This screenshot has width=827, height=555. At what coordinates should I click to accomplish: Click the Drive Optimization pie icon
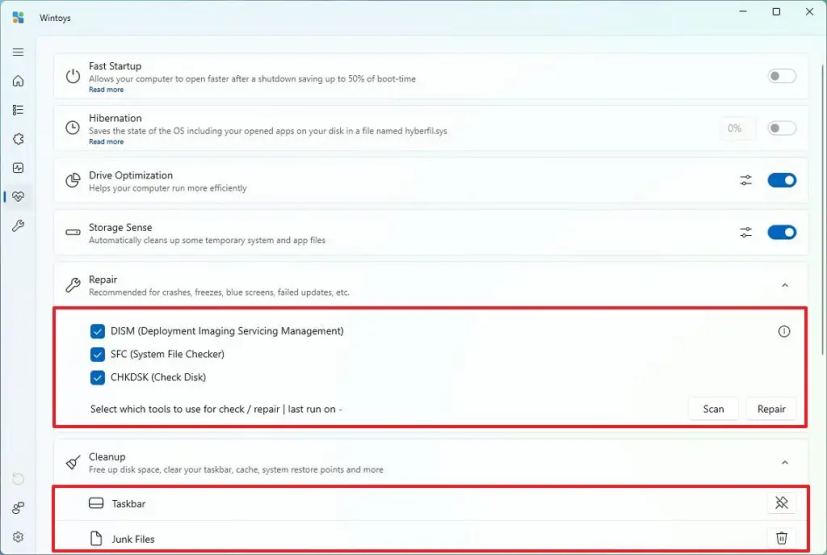tap(73, 180)
